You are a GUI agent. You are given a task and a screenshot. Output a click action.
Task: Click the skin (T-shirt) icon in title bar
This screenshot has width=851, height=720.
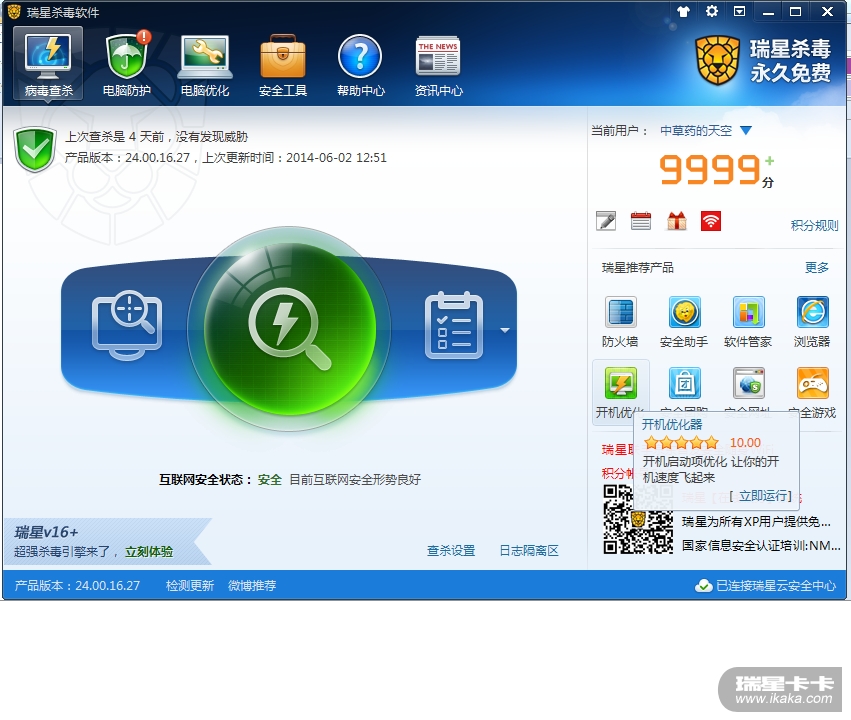pyautogui.click(x=683, y=11)
